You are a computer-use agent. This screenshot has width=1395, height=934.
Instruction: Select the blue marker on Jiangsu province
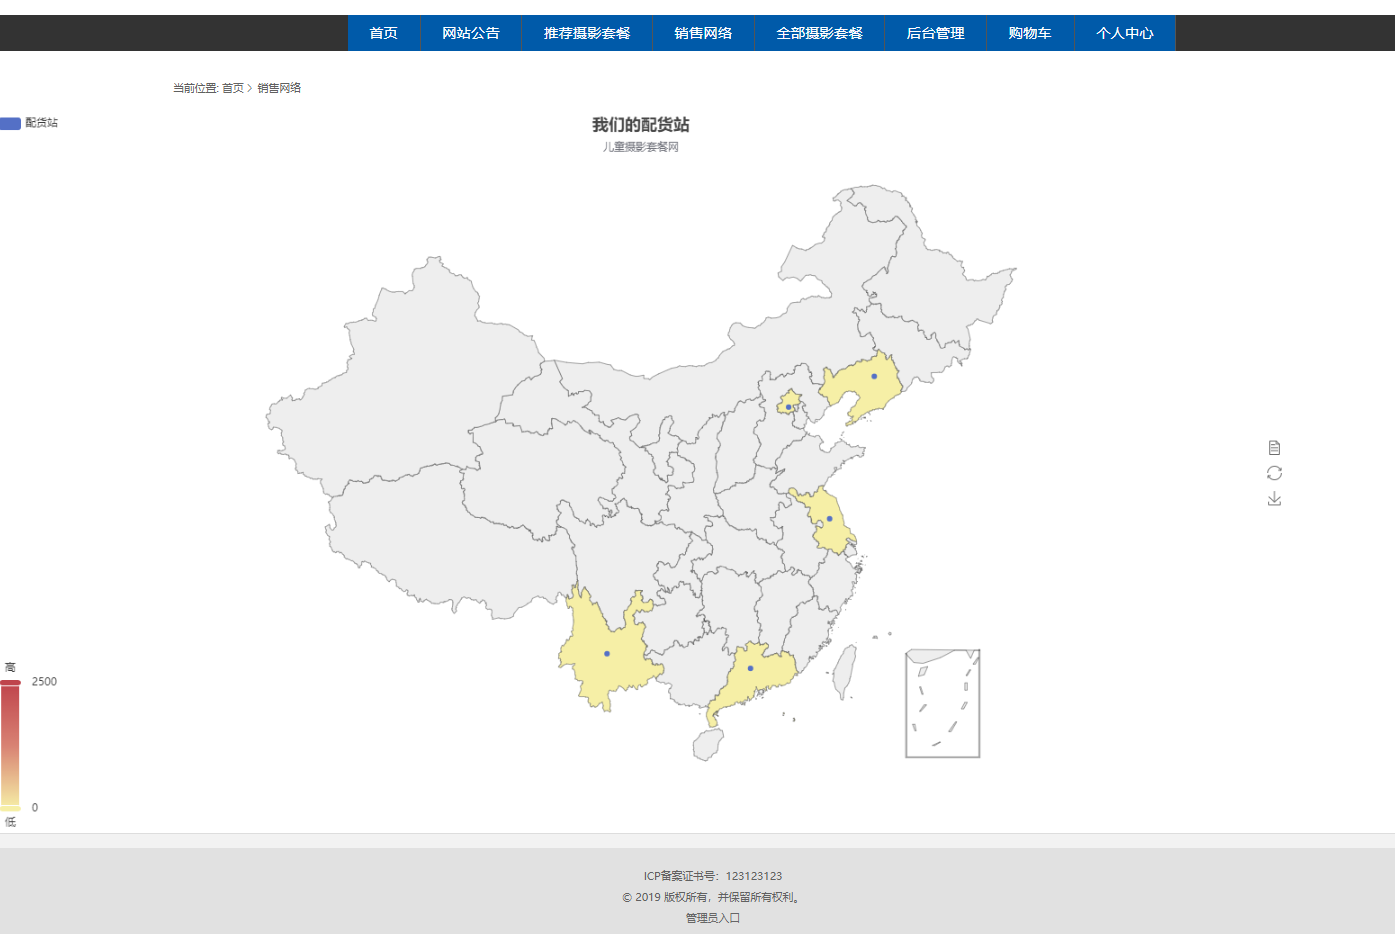coord(828,518)
